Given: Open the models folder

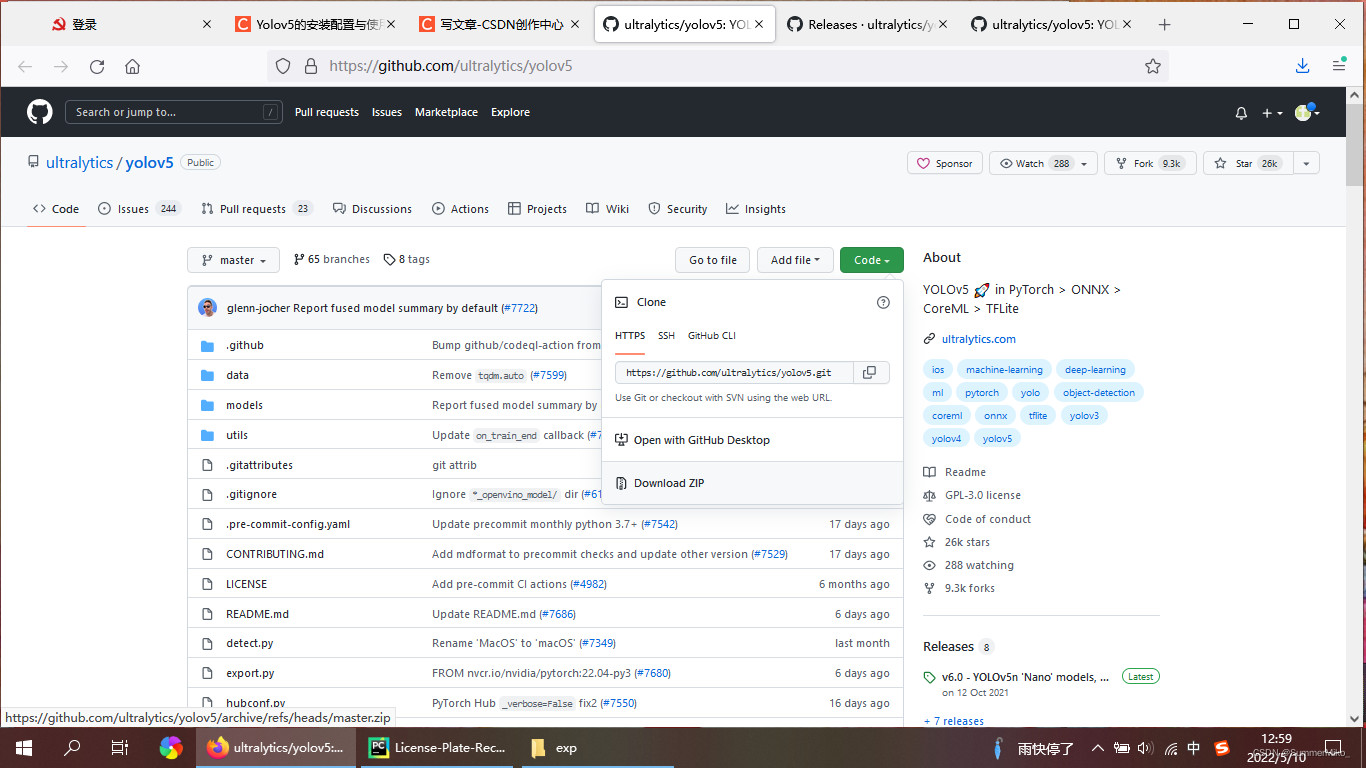Looking at the screenshot, I should [244, 405].
